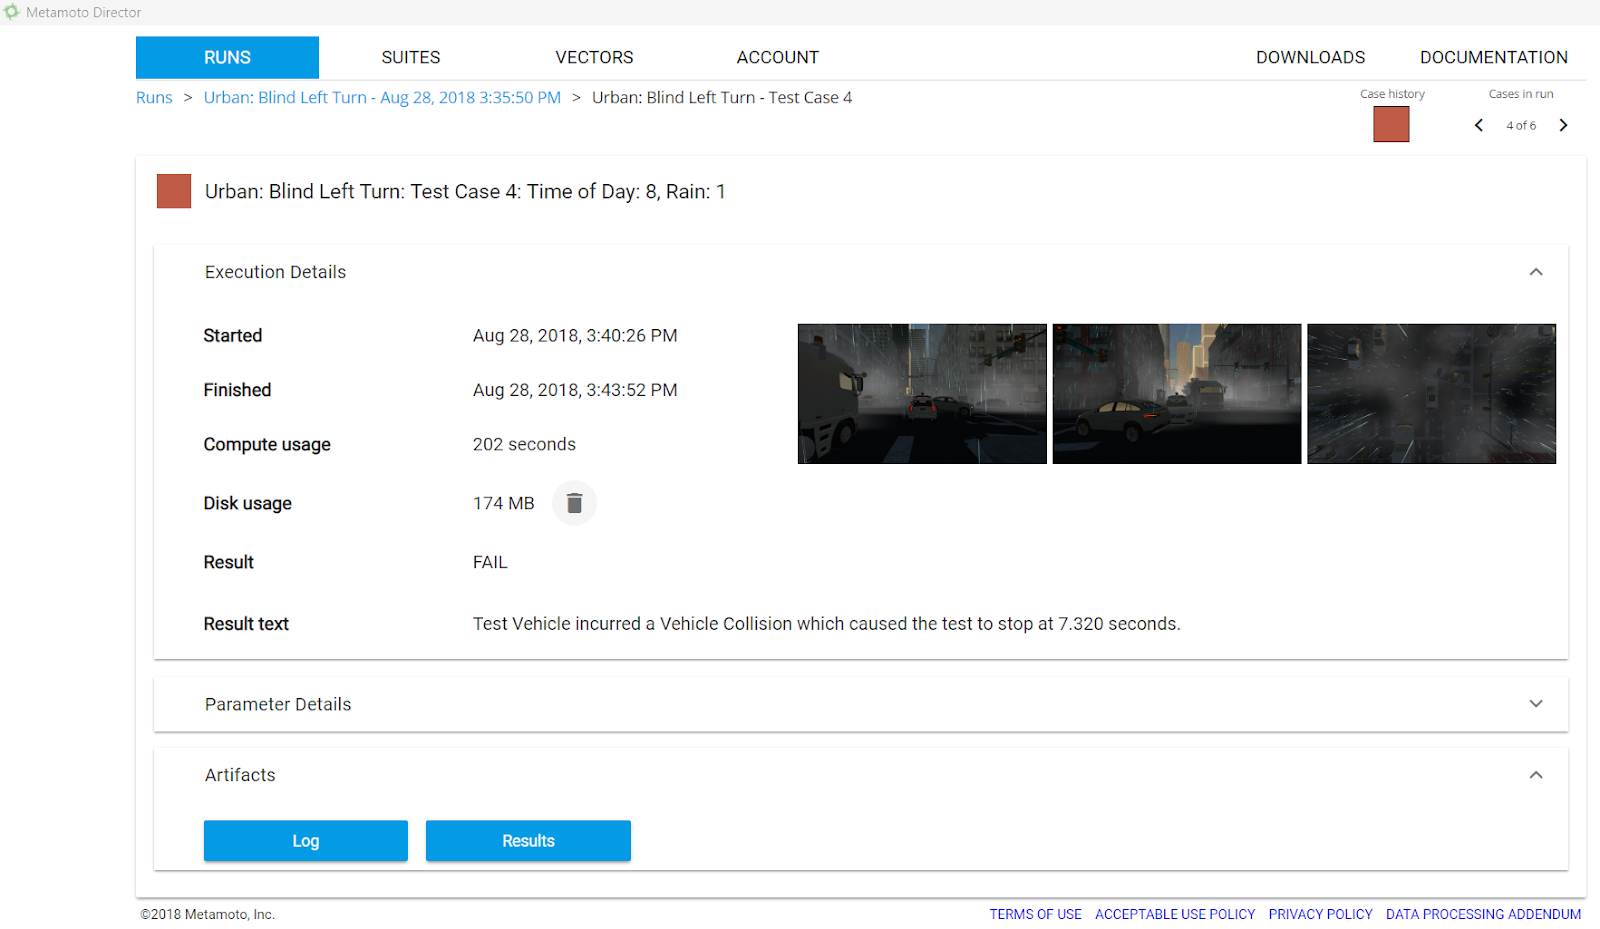Open the Data Processing Addendum link

coord(1484,914)
